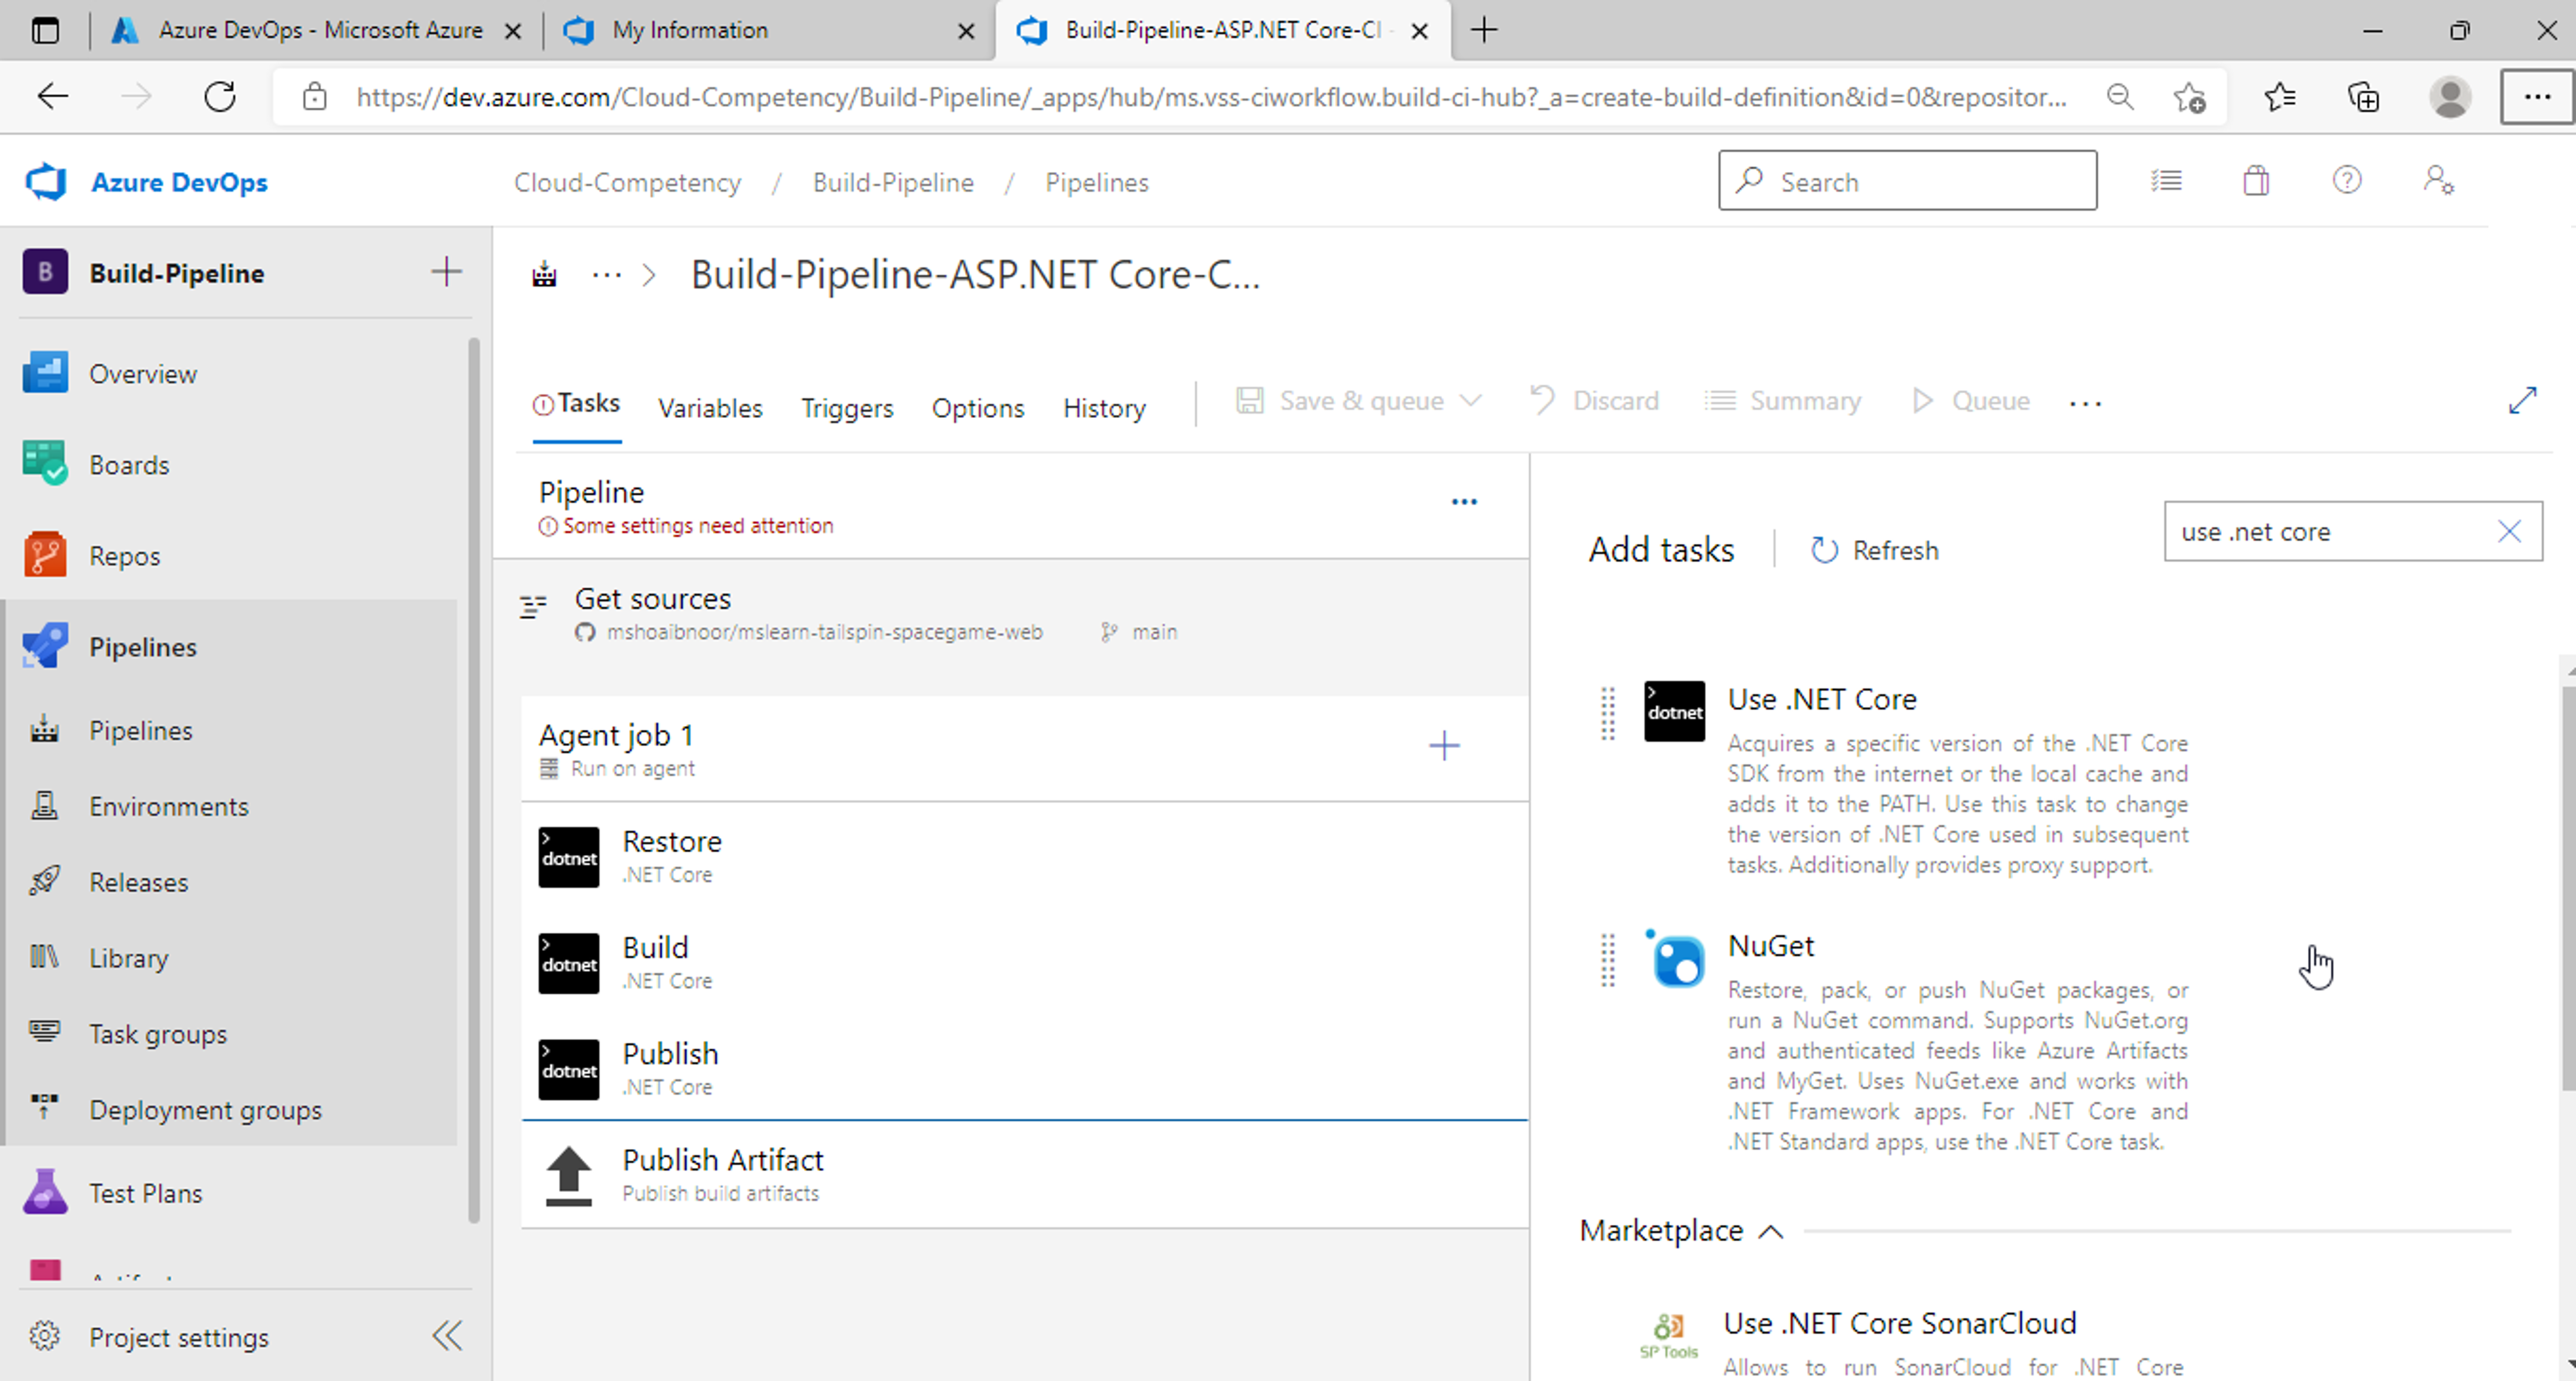Collapse the sidebar with double chevron

pyautogui.click(x=447, y=1336)
